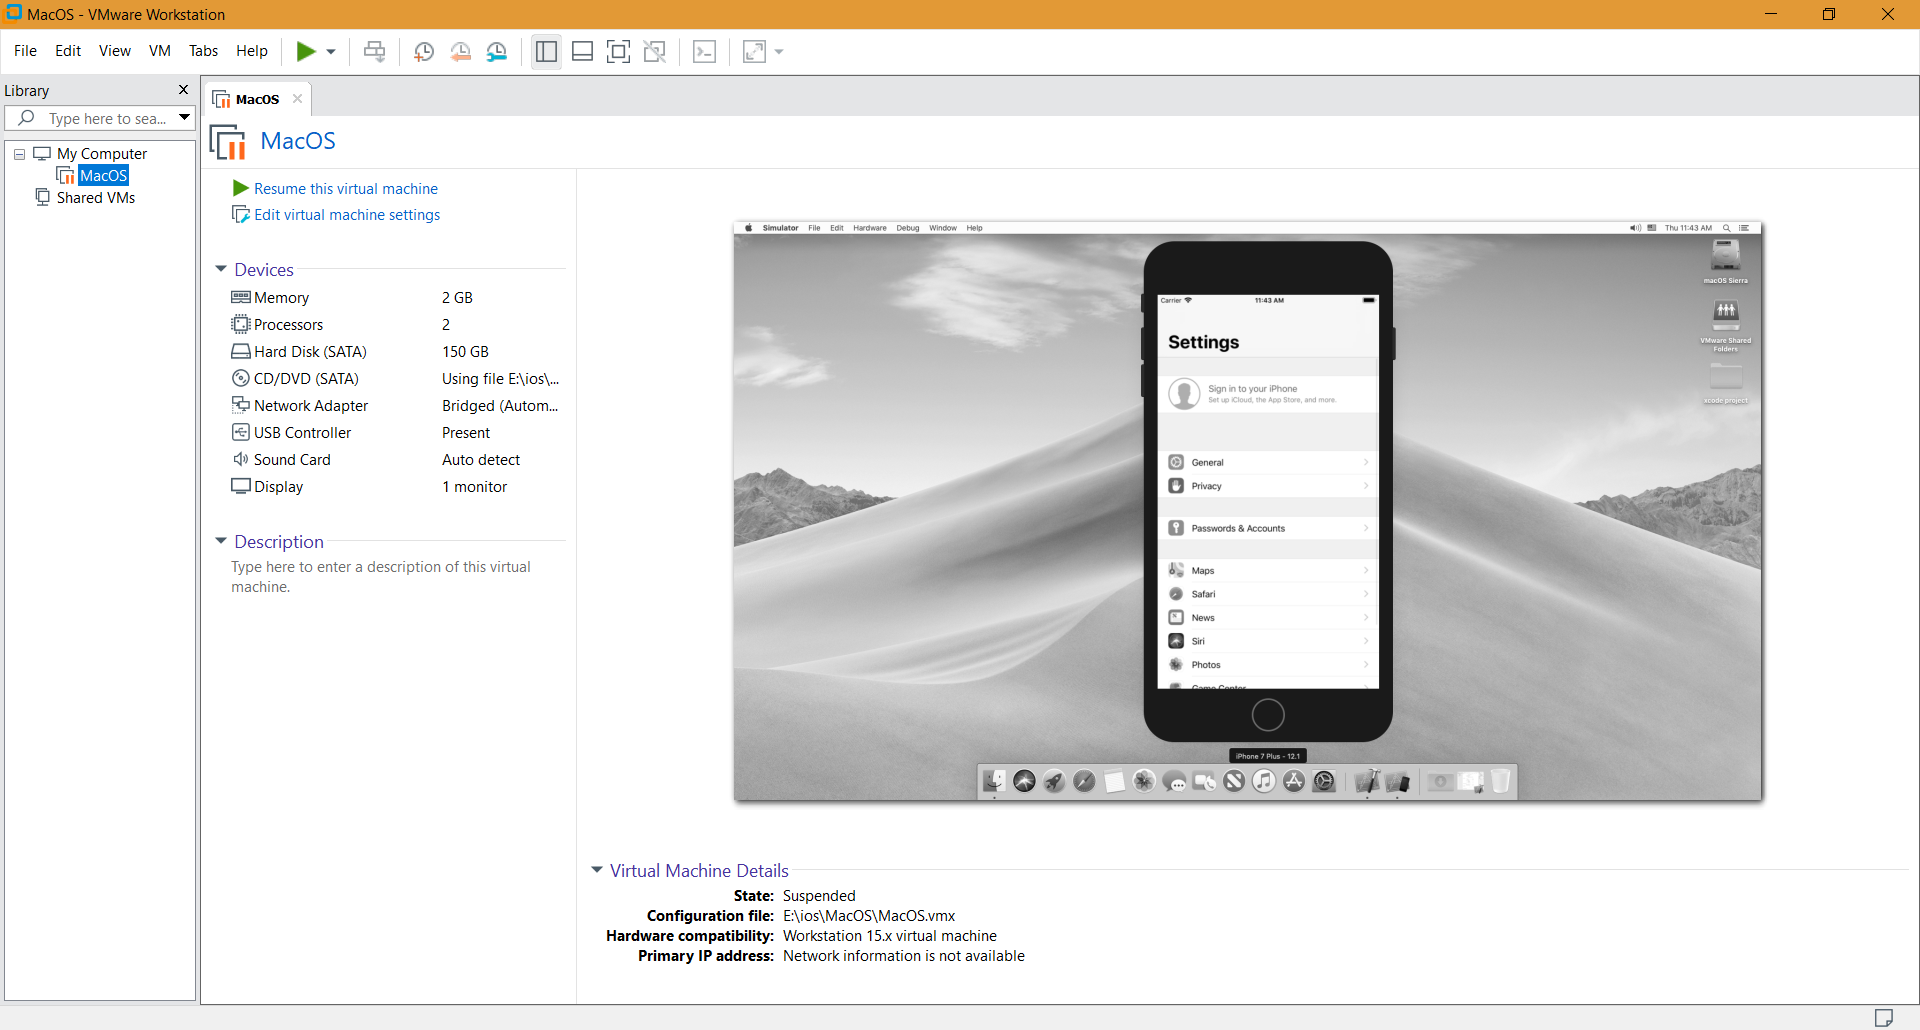
Task: Click Edit virtual machine settings
Action: [x=346, y=215]
